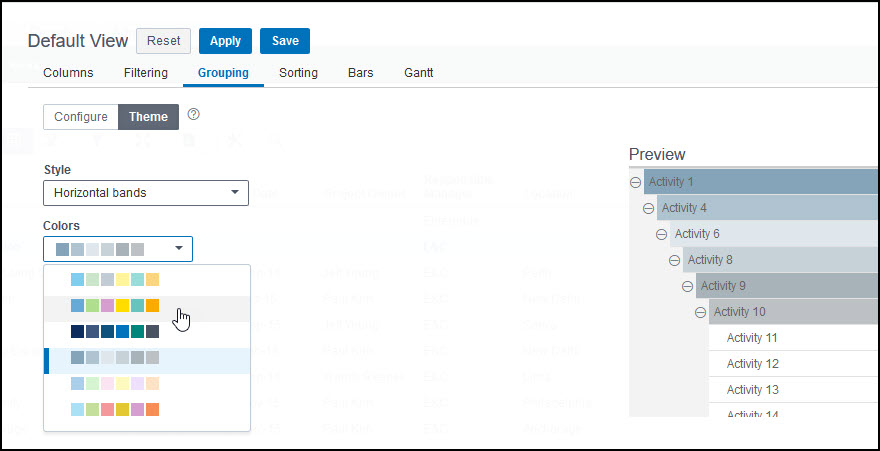
Task: Collapse Activity 10 group
Action: pos(700,312)
